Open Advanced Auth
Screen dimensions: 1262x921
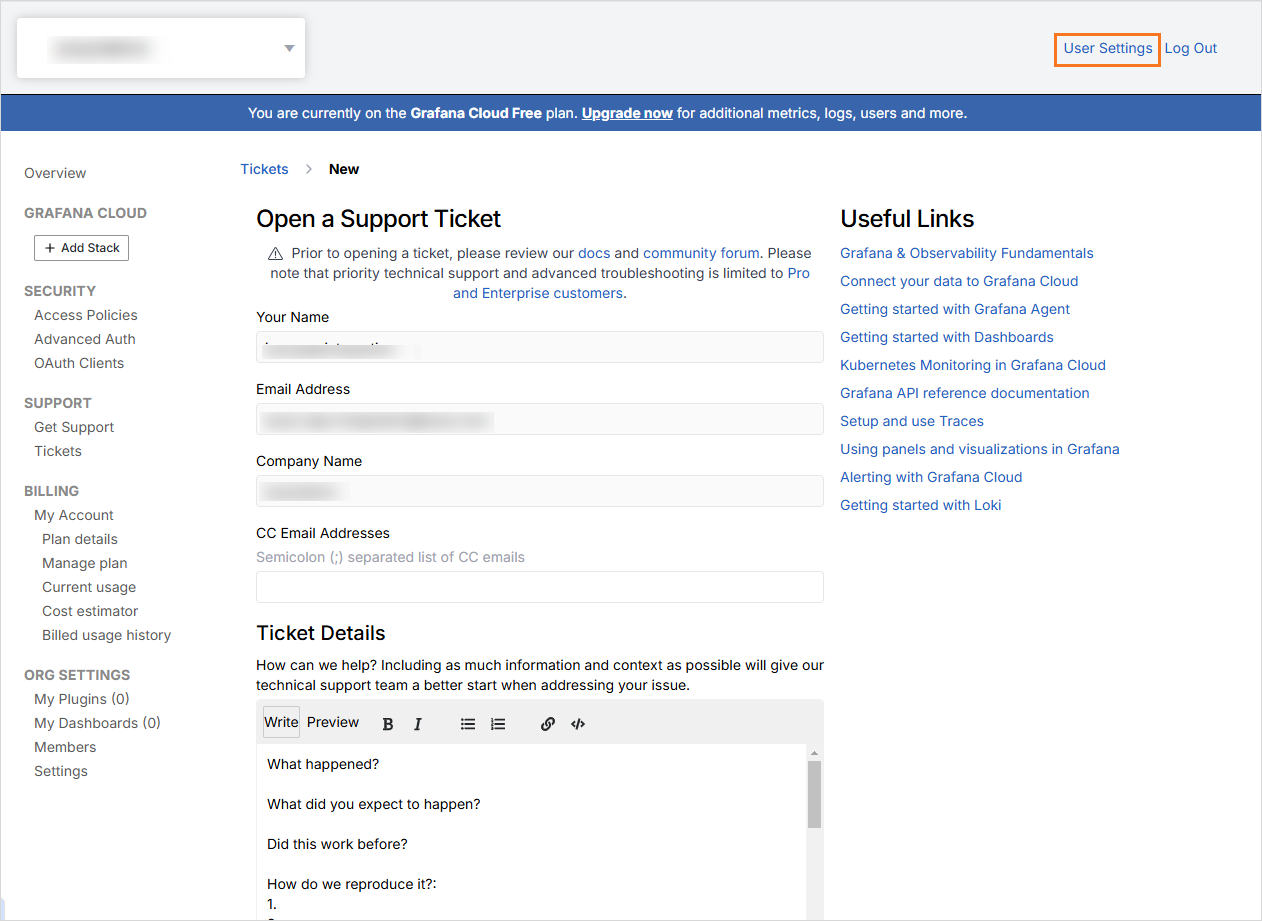tap(85, 339)
